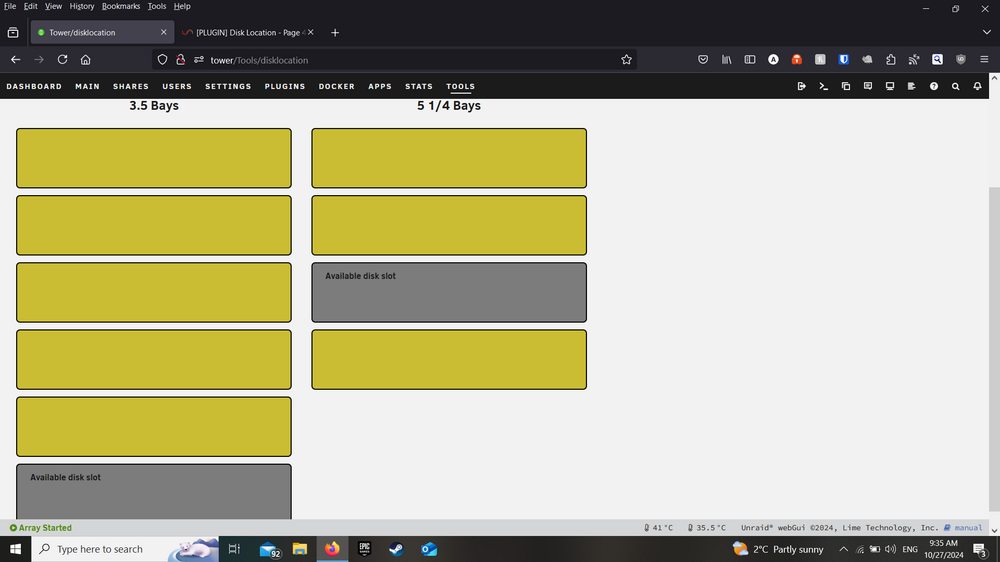The image size is (1000, 562).
Task: Open the Unraid PLUGINS page
Action: tap(285, 86)
